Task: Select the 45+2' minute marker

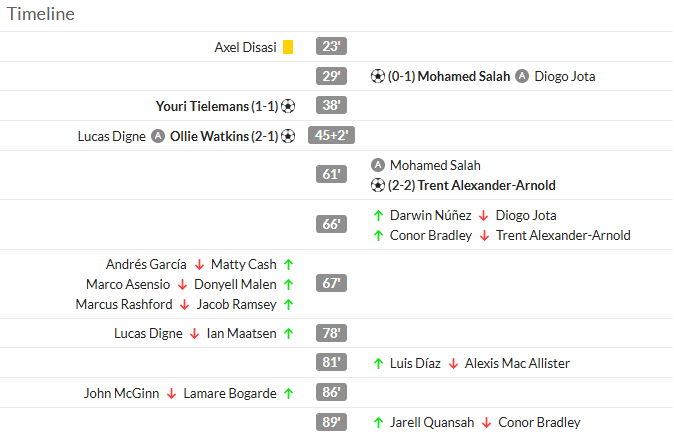Action: (331, 135)
